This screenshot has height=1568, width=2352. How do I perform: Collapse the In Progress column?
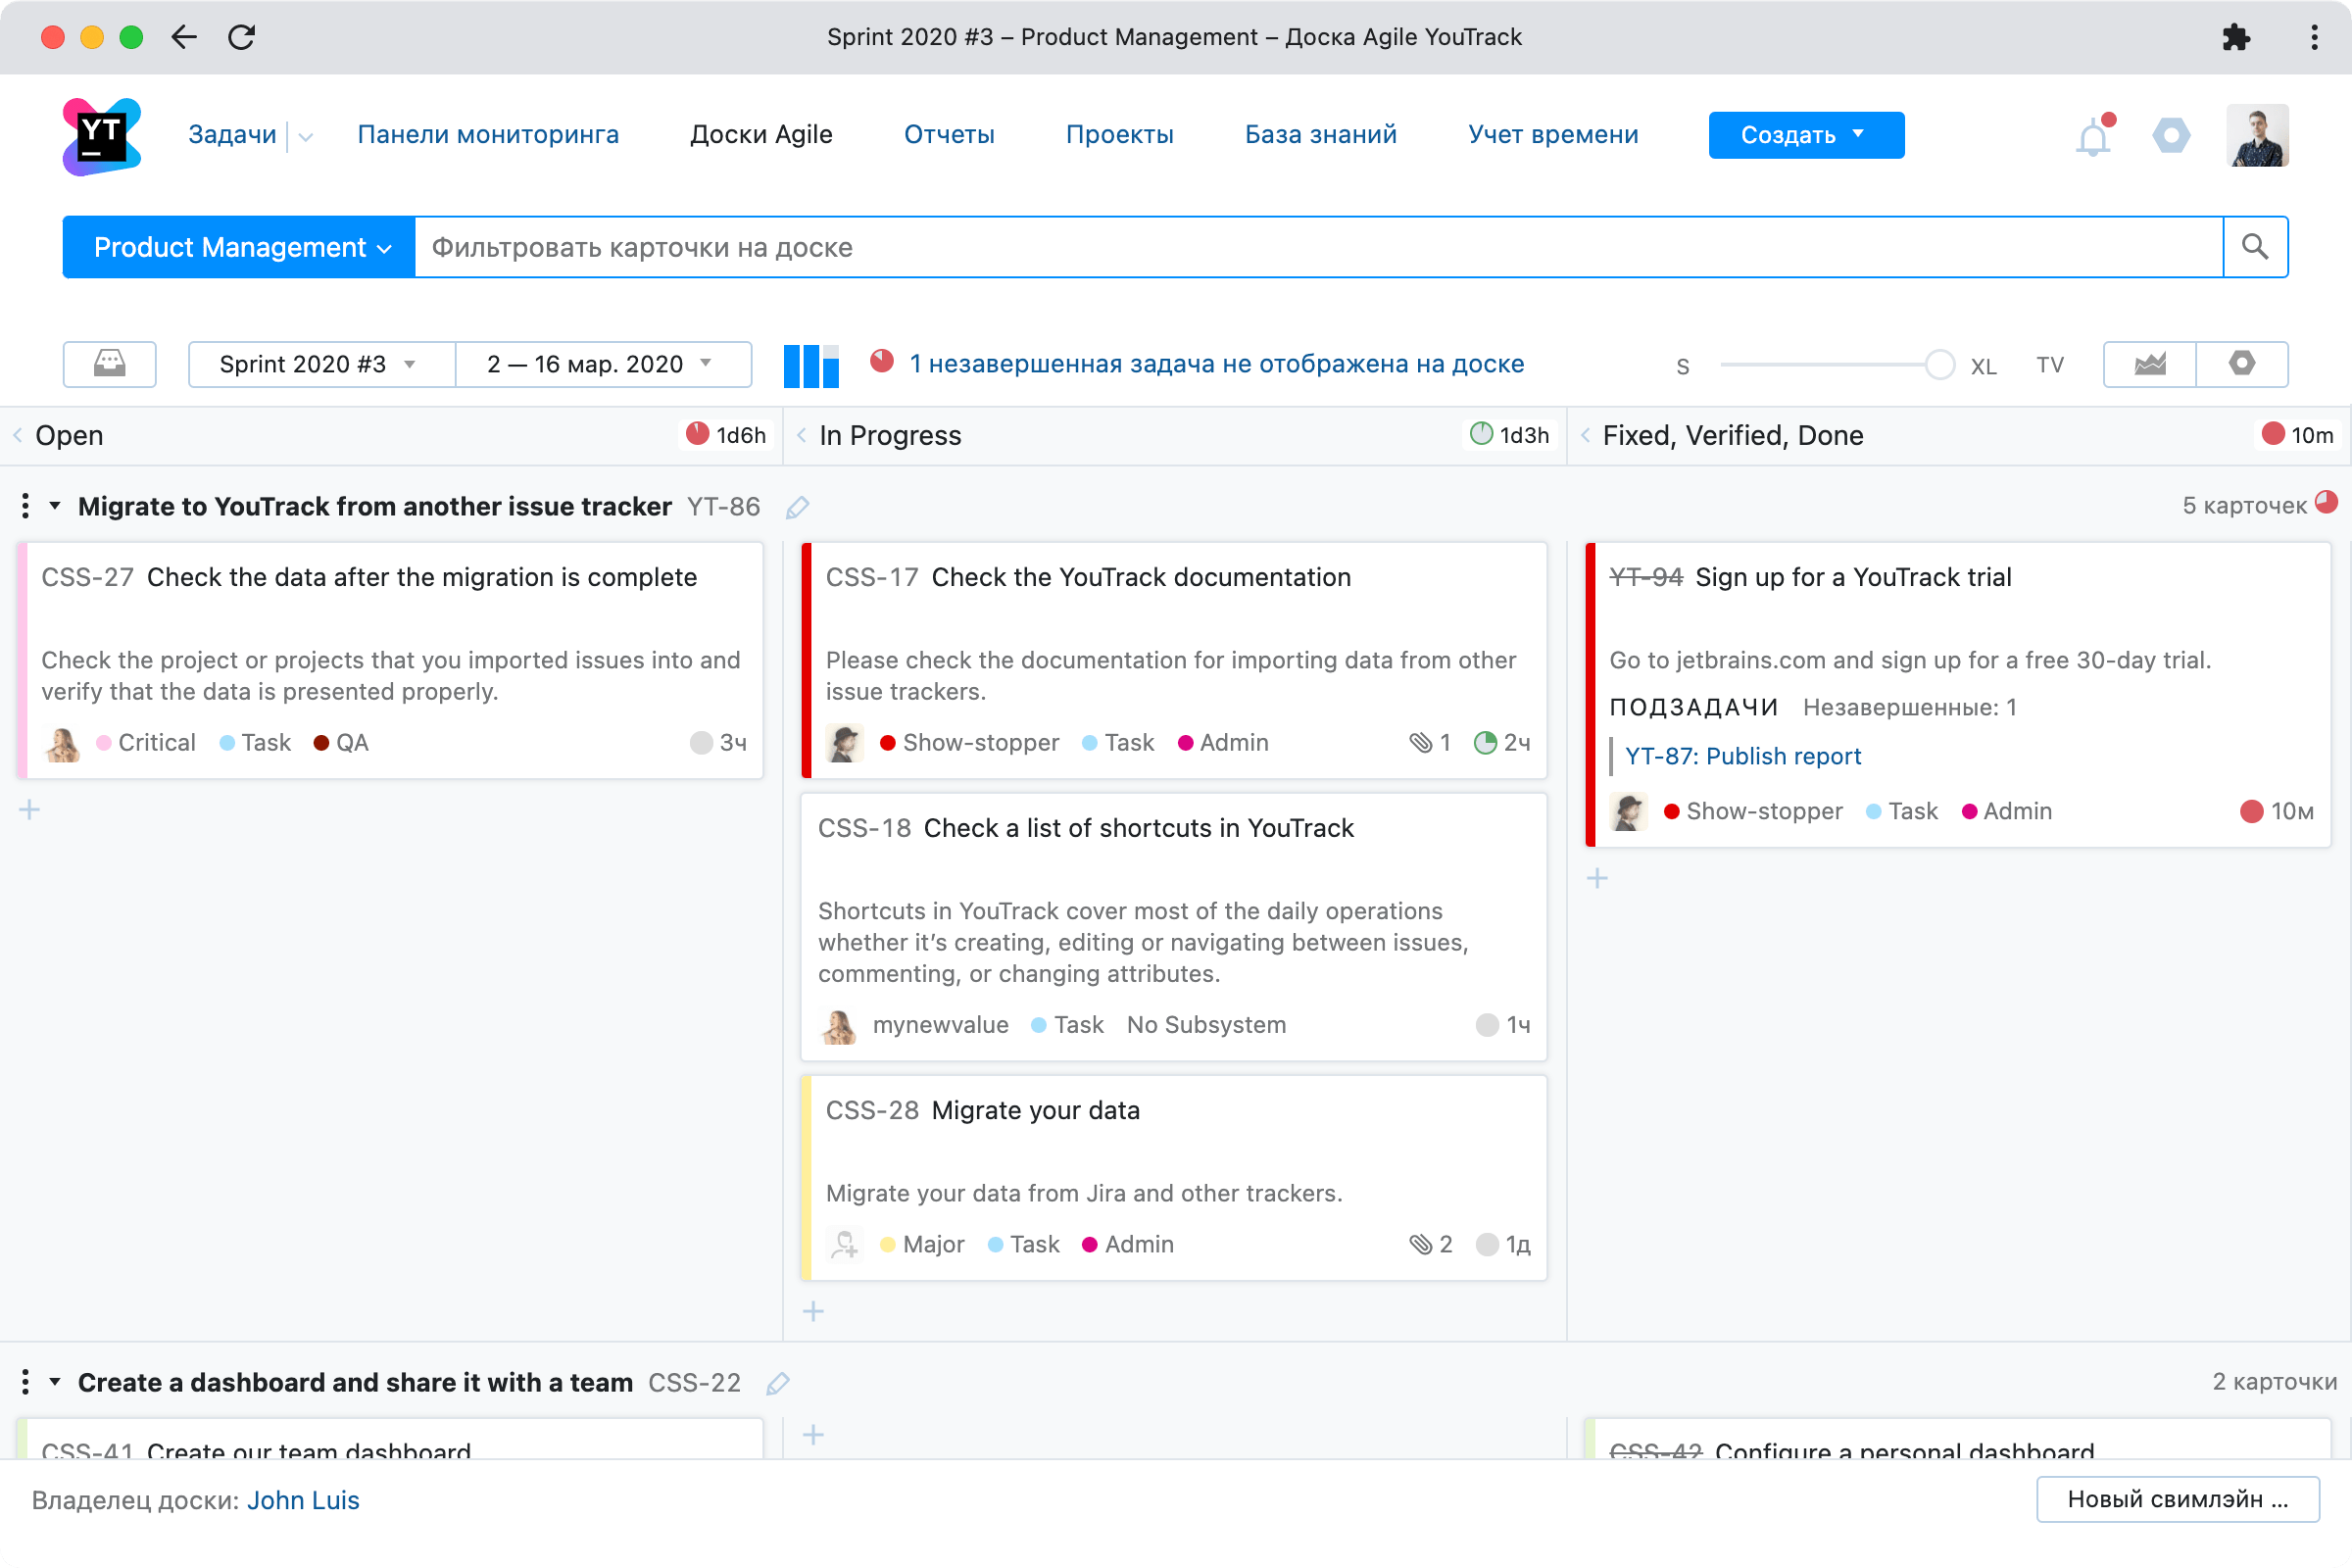pyautogui.click(x=801, y=435)
